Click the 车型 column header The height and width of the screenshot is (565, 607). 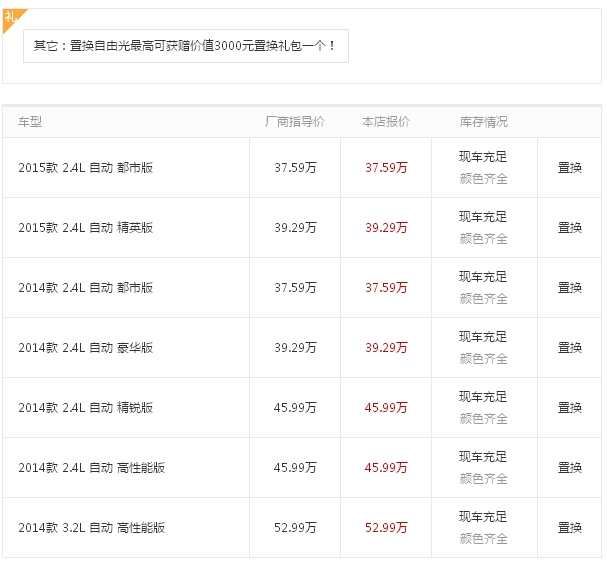tap(30, 122)
